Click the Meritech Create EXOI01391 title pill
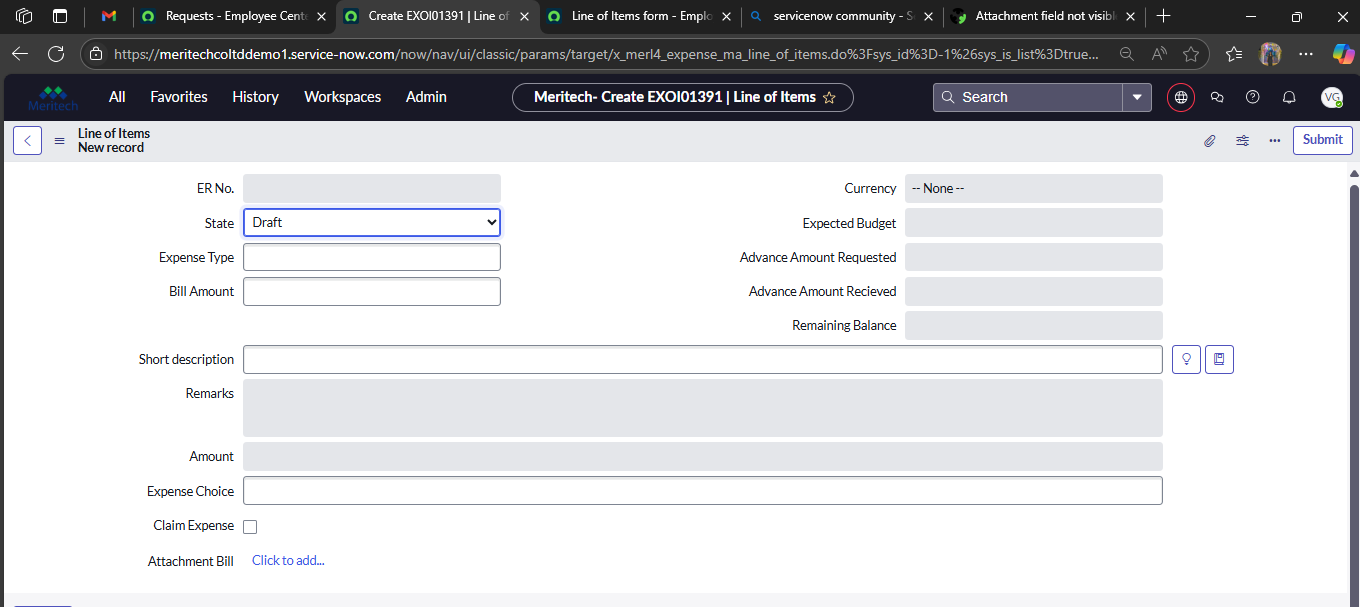The height and width of the screenshot is (607, 1360). click(683, 97)
